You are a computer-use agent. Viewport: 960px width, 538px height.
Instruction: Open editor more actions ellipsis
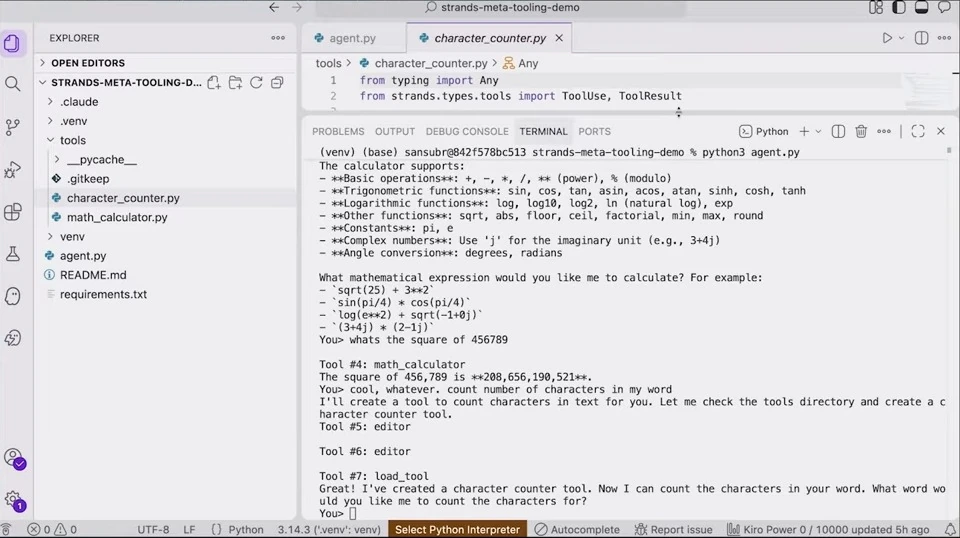(x=944, y=38)
